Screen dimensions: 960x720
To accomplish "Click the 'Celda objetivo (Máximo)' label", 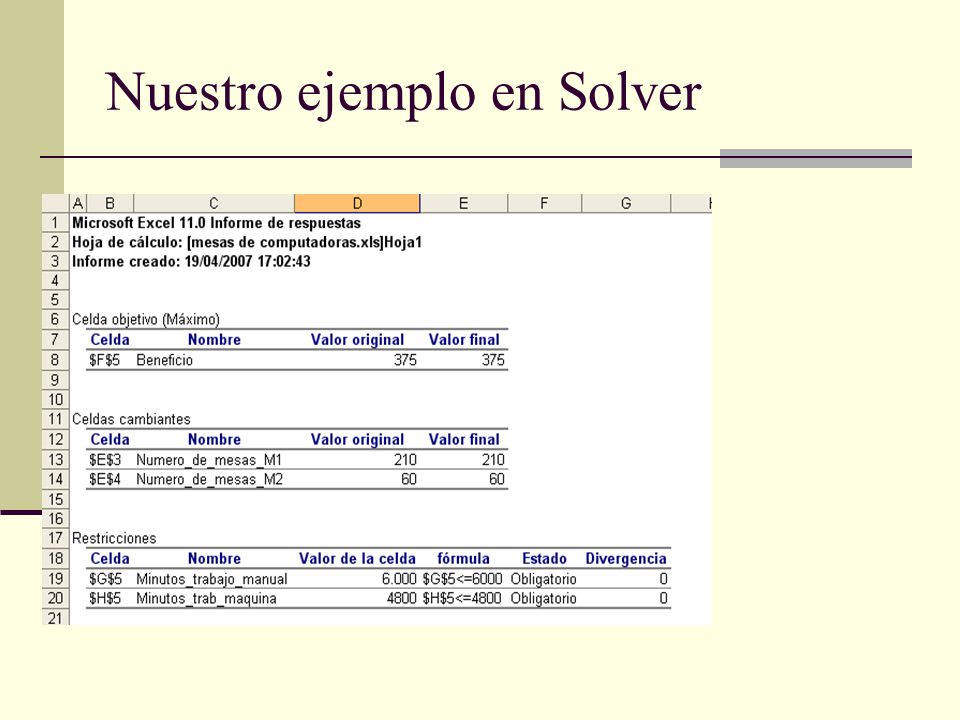I will pyautogui.click(x=146, y=320).
